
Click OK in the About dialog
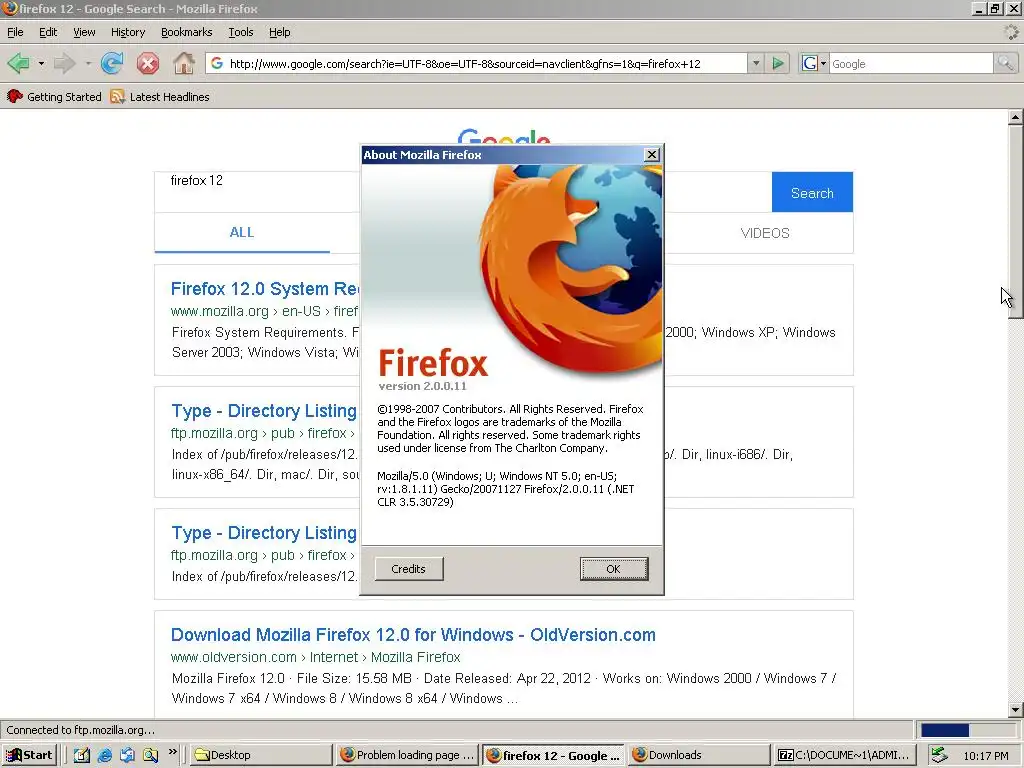coord(613,569)
